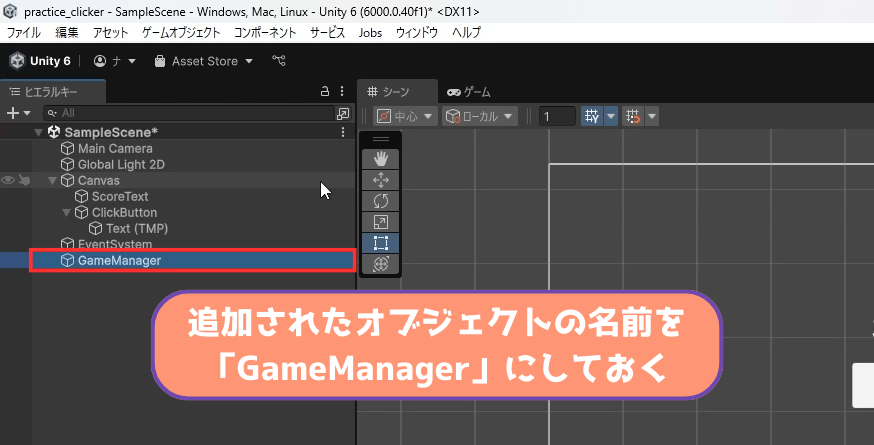Viewport: 874px width, 445px height.
Task: Open the Unity version control icon
Action: (279, 61)
